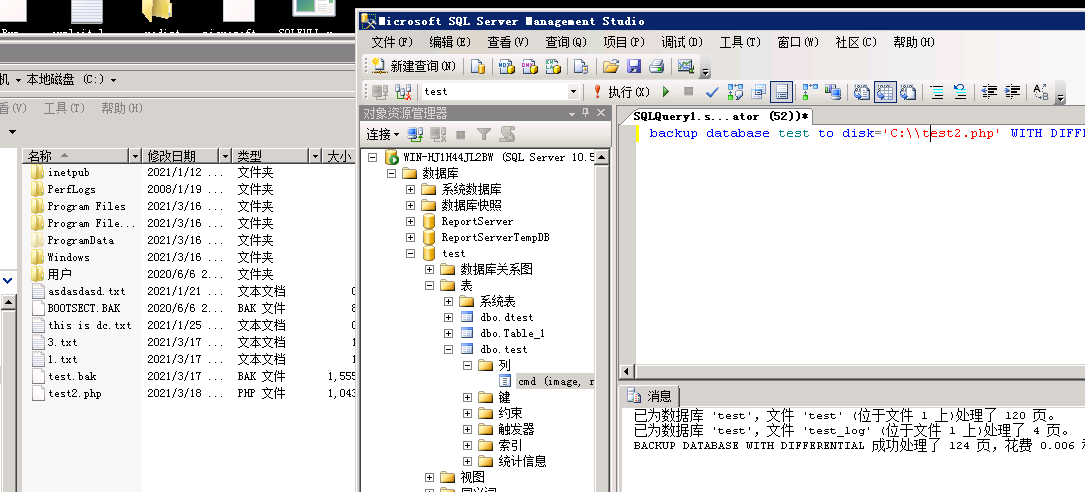Image resolution: width=1085 pixels, height=492 pixels.
Task: Select the cmd (image) column item
Action: pos(555,381)
